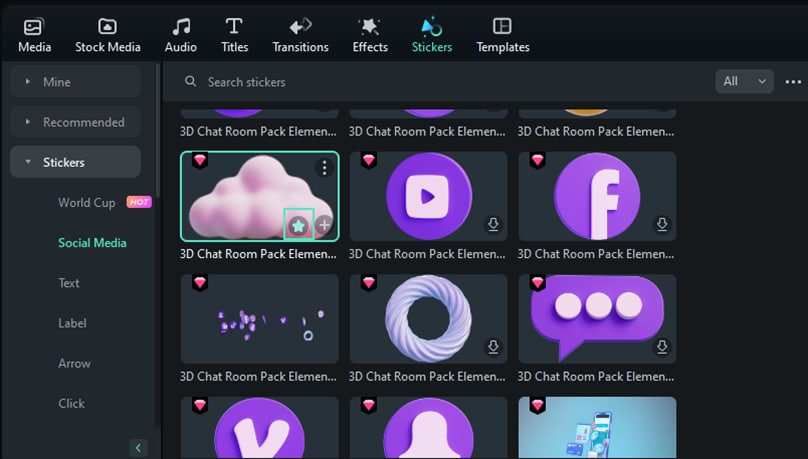Select the purple user avatar sticker
Screen dimensions: 808x459
428,428
